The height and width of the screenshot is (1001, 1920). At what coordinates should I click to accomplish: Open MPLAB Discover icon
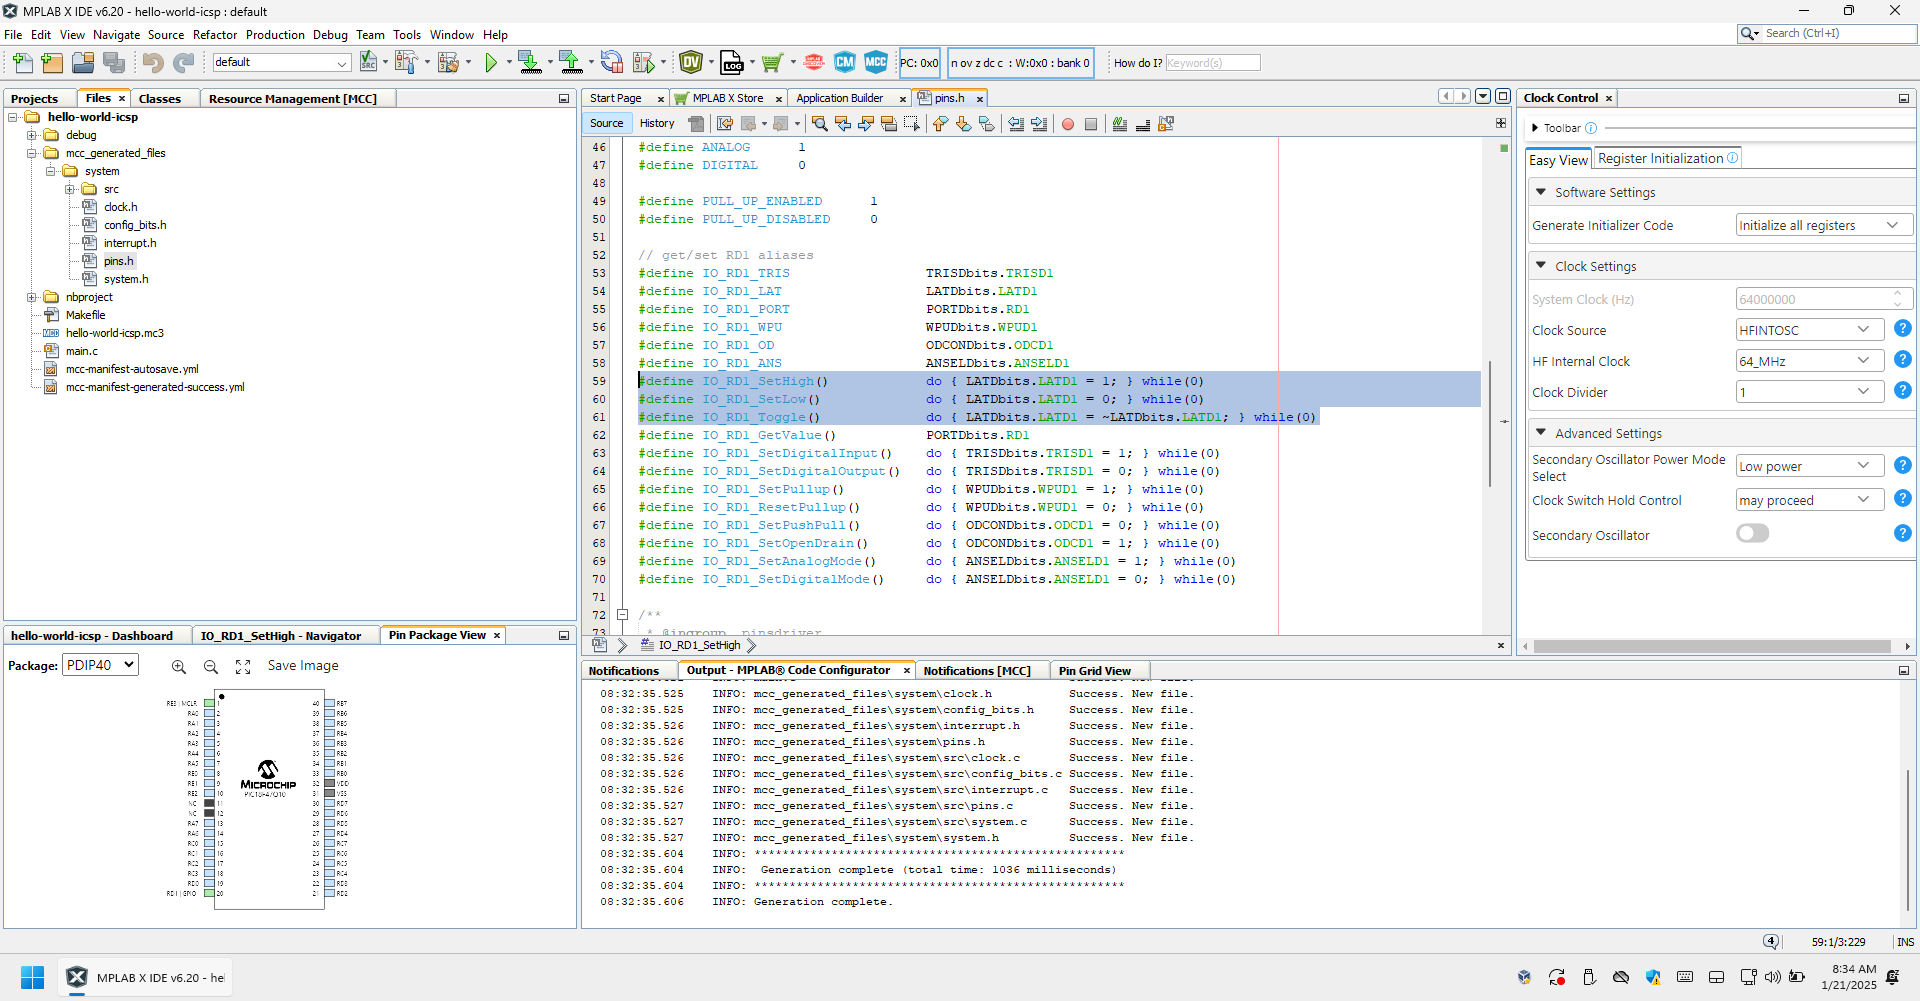814,63
